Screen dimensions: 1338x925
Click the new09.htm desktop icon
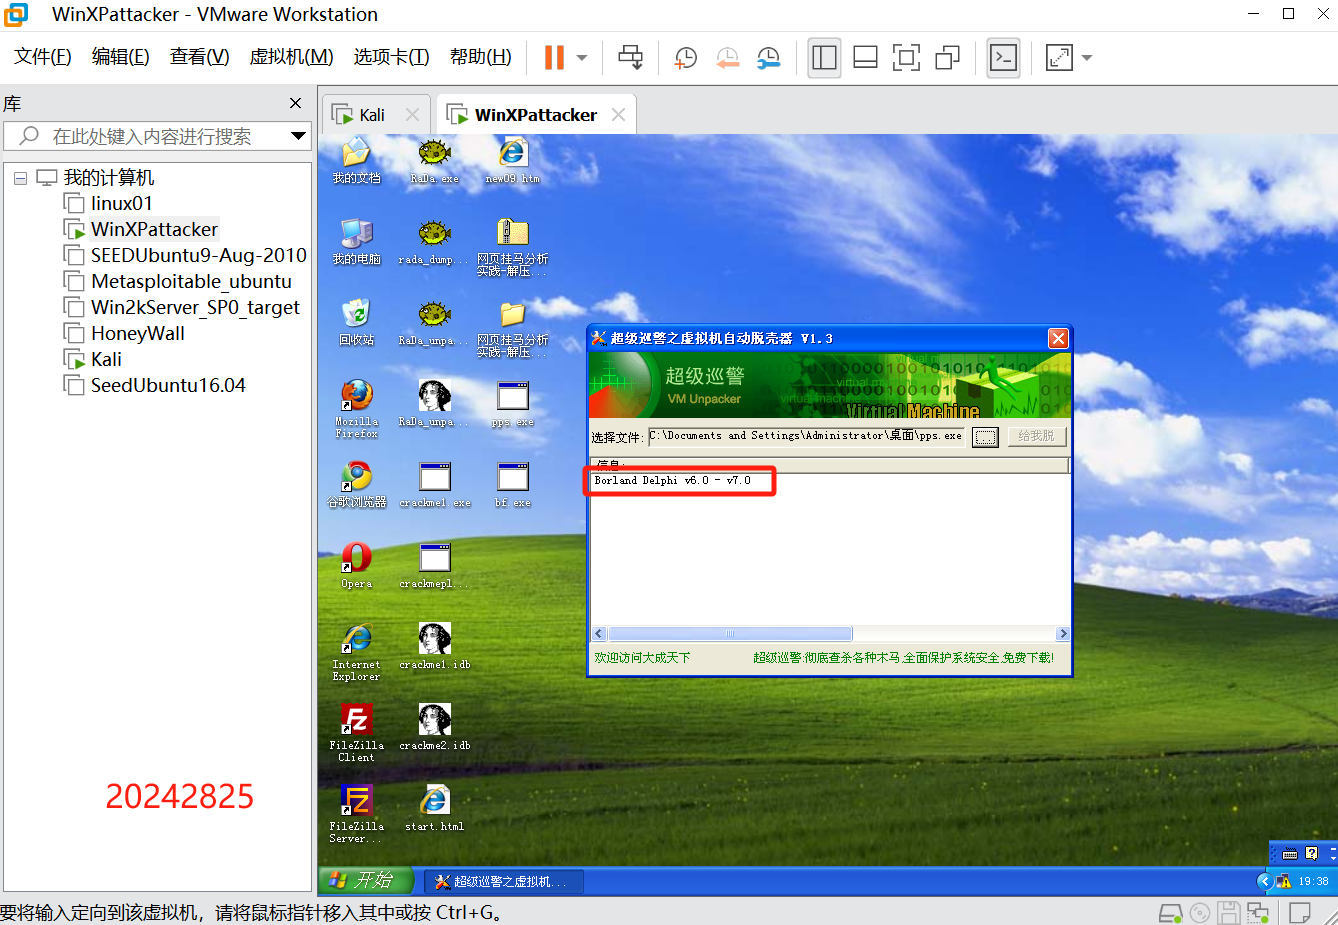click(512, 161)
